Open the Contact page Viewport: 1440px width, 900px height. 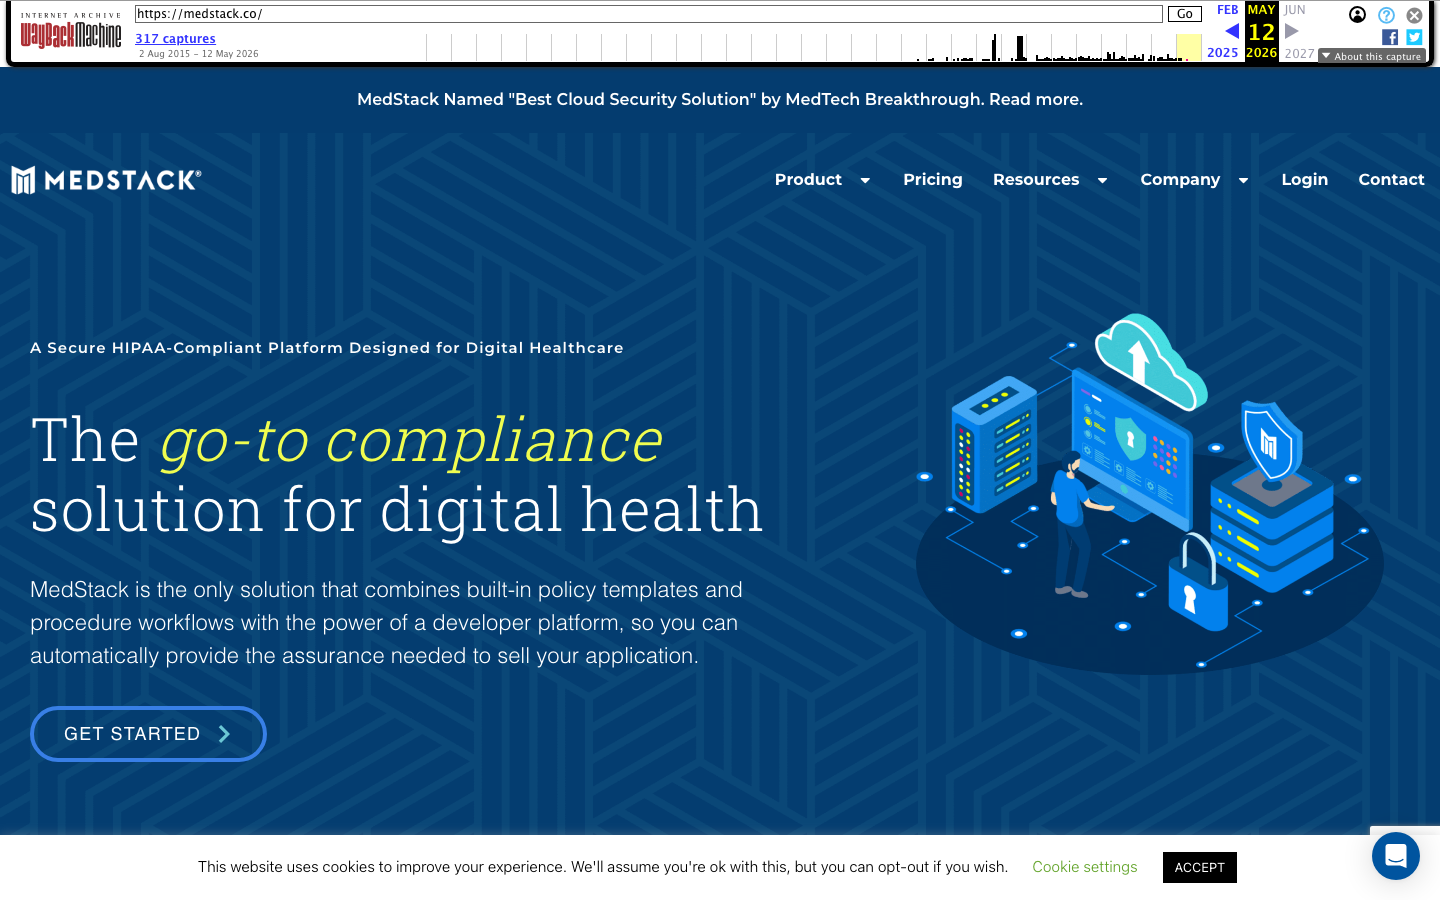coord(1391,180)
